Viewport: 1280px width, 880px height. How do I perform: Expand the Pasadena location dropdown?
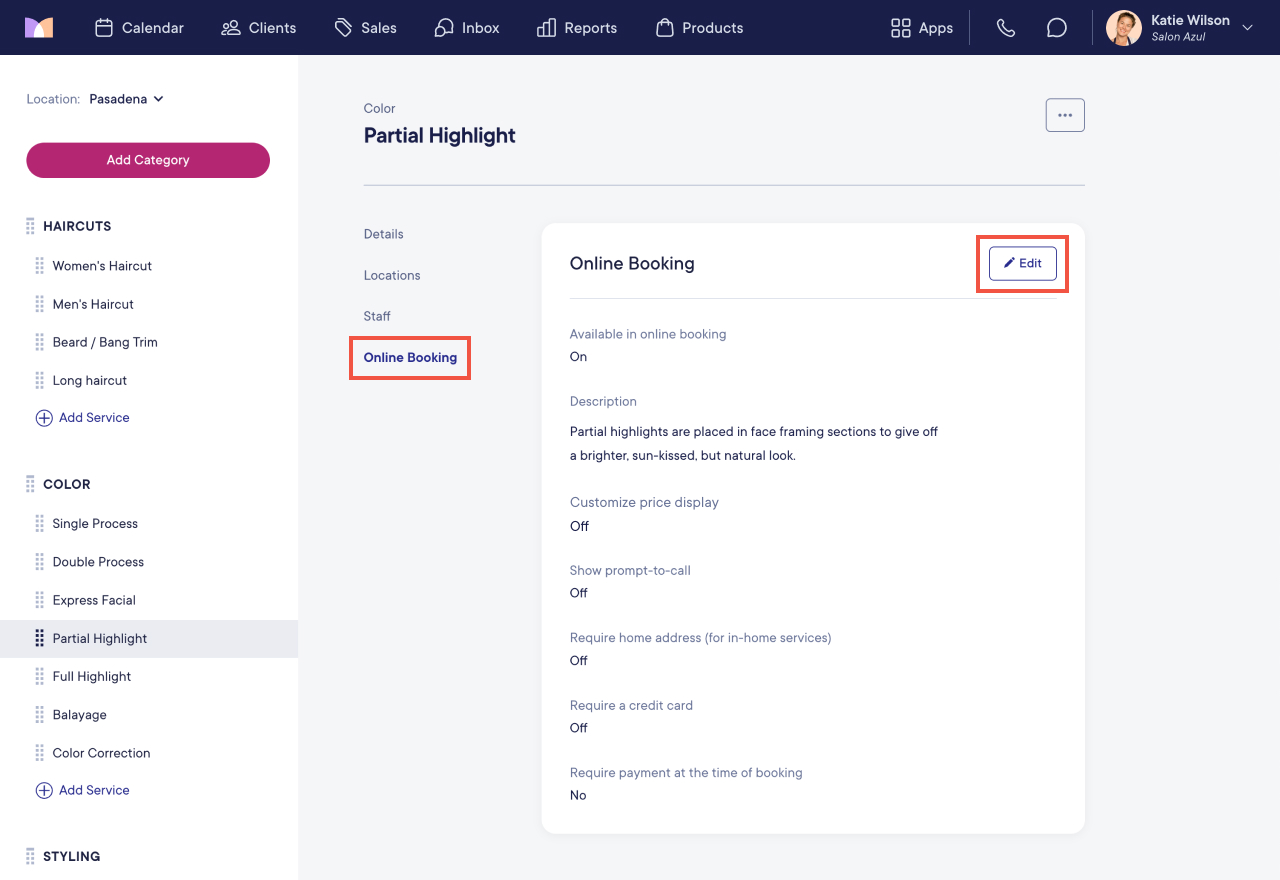tap(127, 99)
